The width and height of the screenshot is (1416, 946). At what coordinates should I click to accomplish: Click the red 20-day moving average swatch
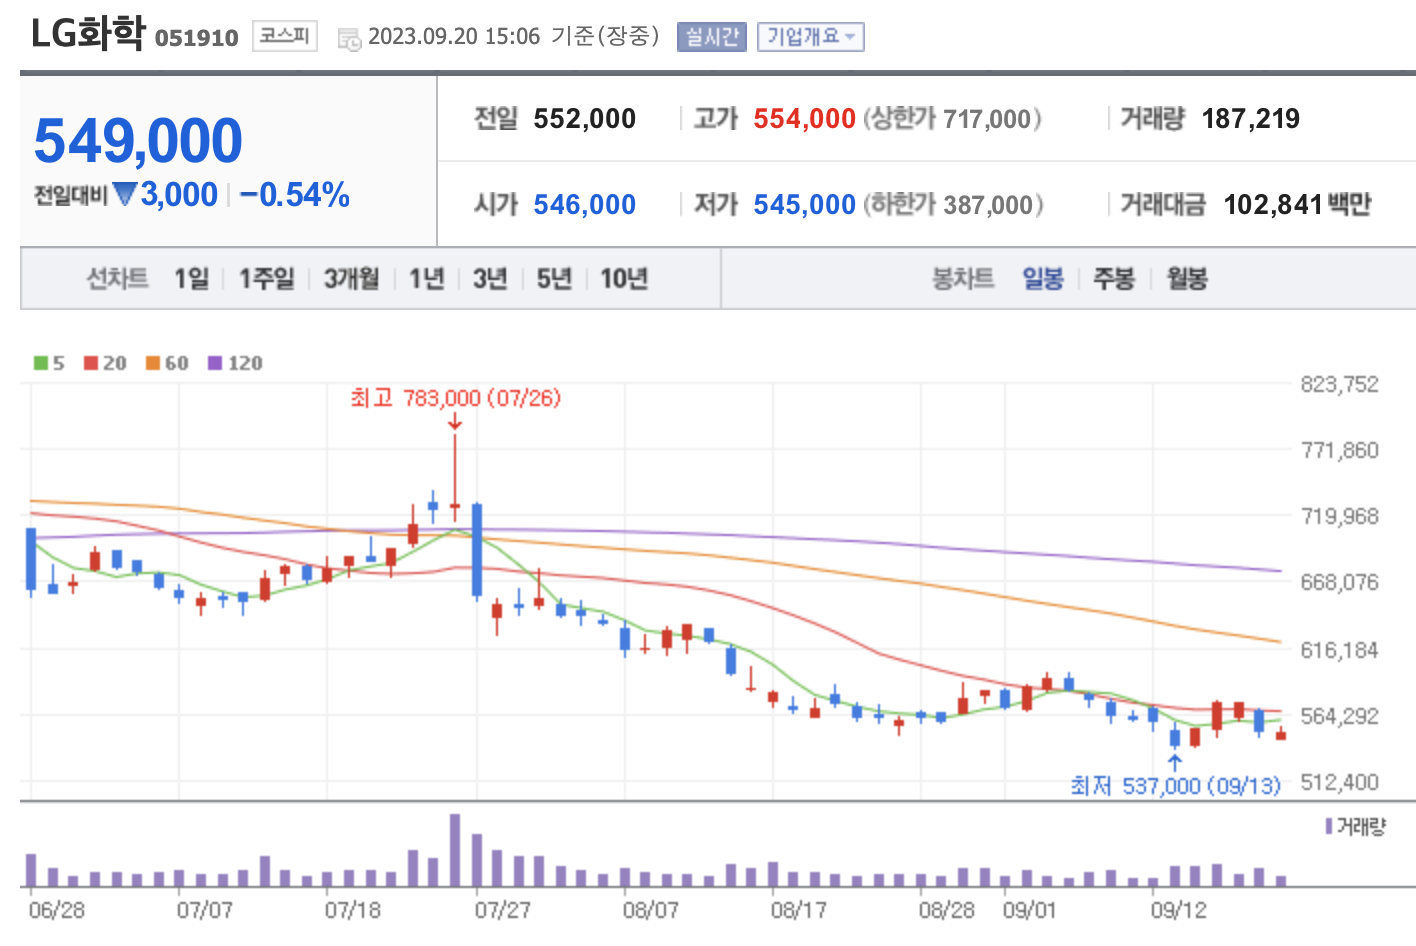pos(91,363)
